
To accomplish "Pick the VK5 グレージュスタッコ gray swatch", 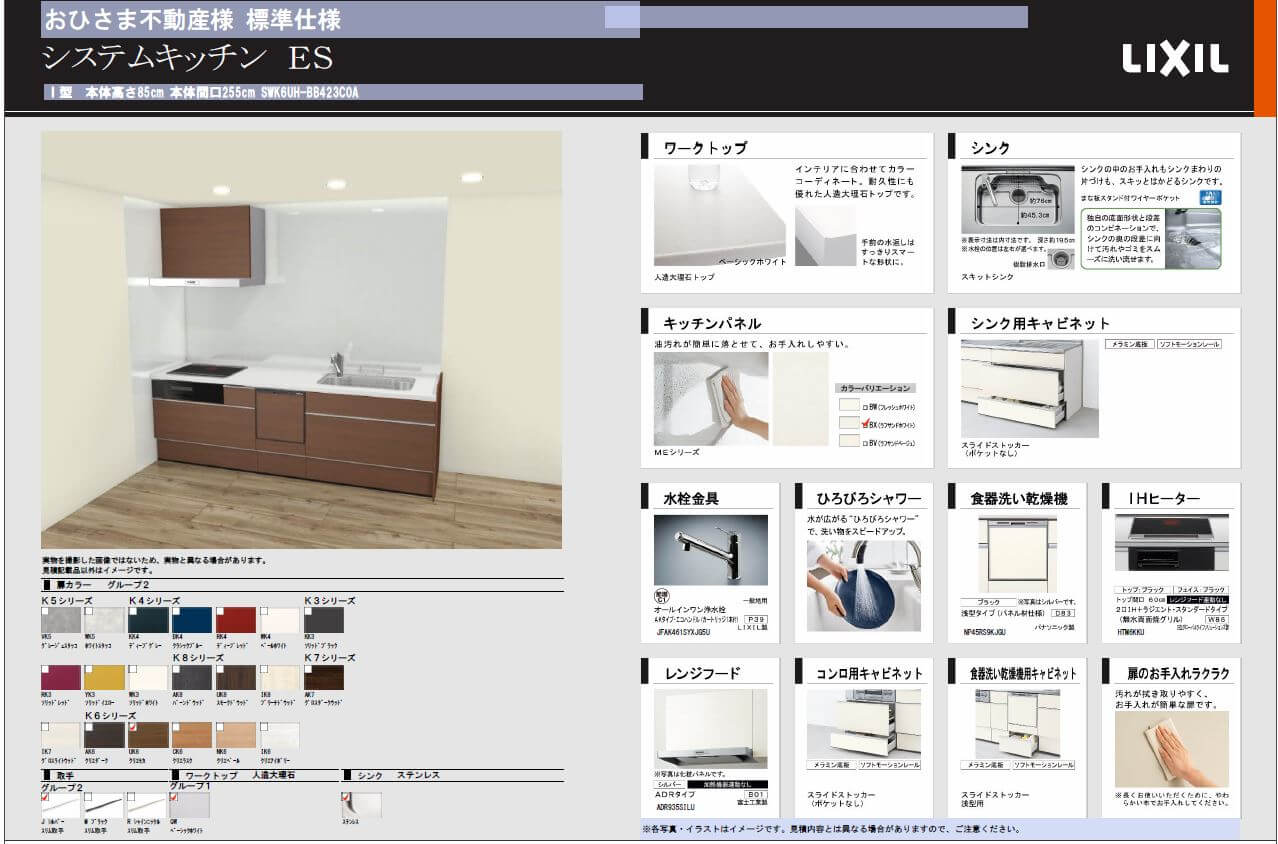I will click(x=60, y=620).
